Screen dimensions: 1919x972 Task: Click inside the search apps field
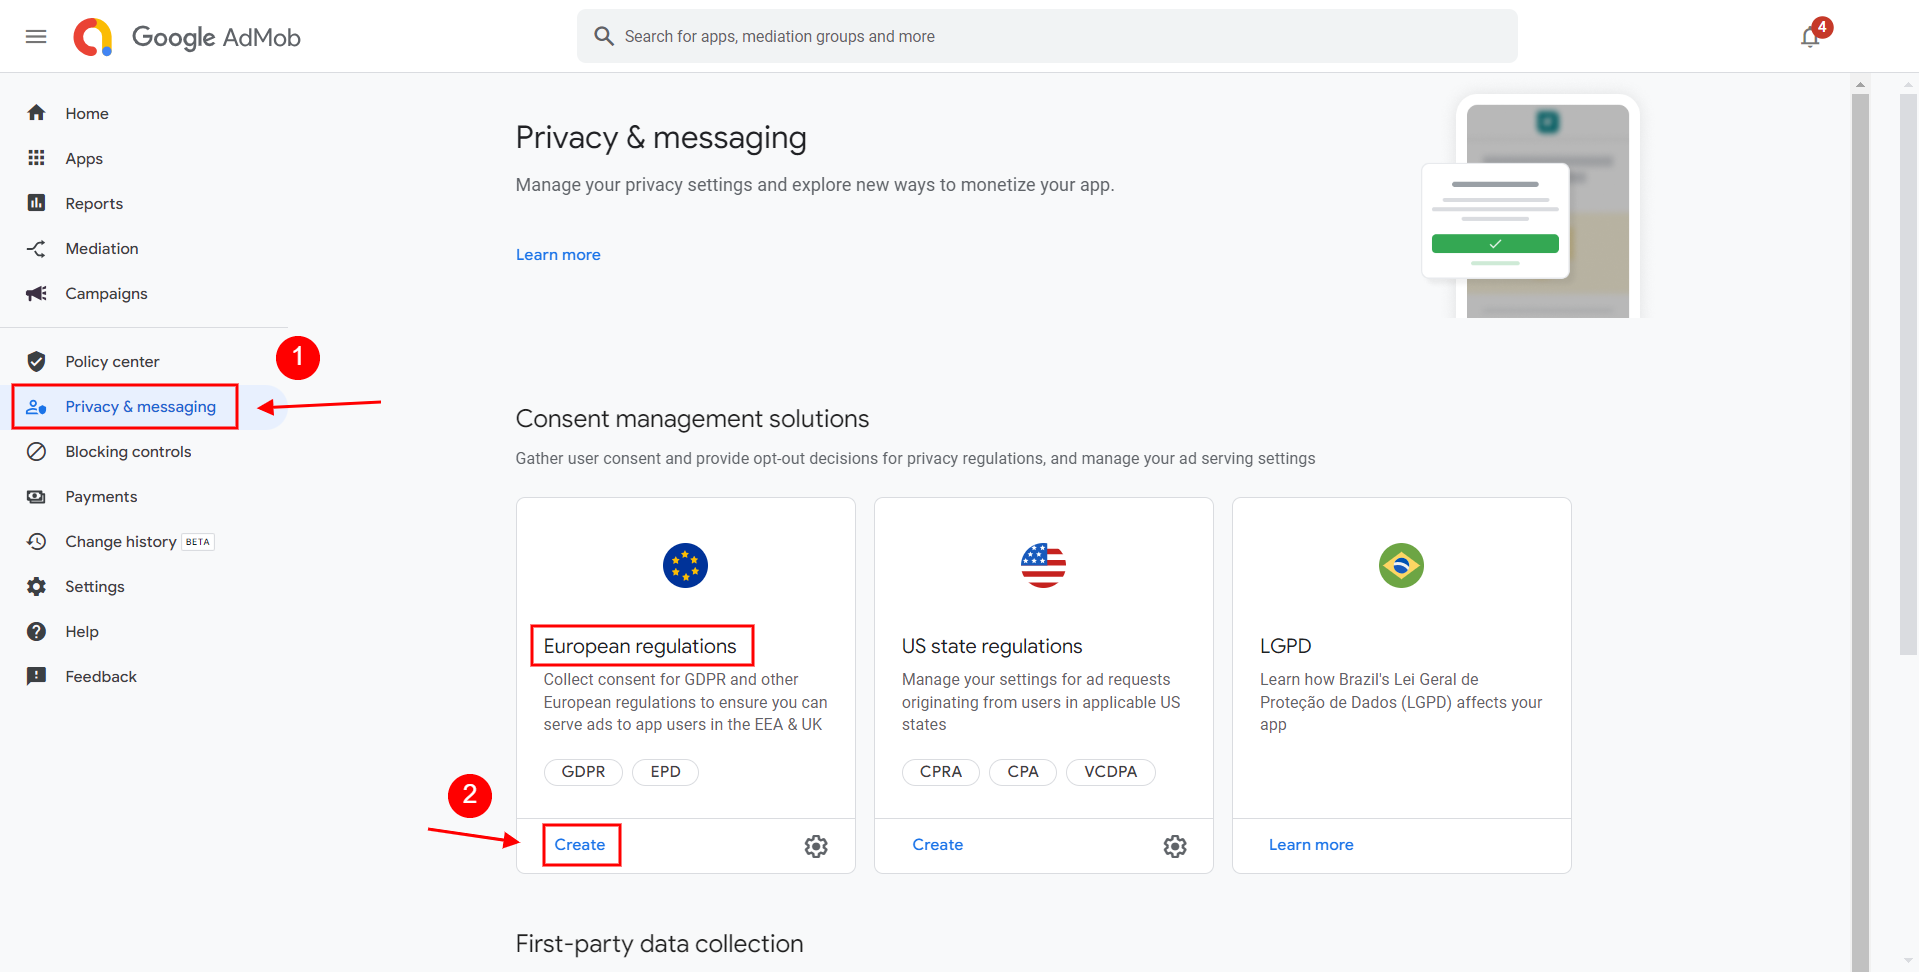pos(1047,36)
